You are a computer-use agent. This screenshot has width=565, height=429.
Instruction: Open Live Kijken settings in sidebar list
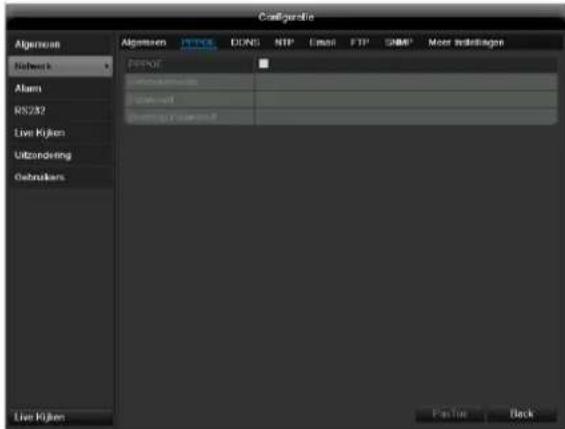[60, 133]
